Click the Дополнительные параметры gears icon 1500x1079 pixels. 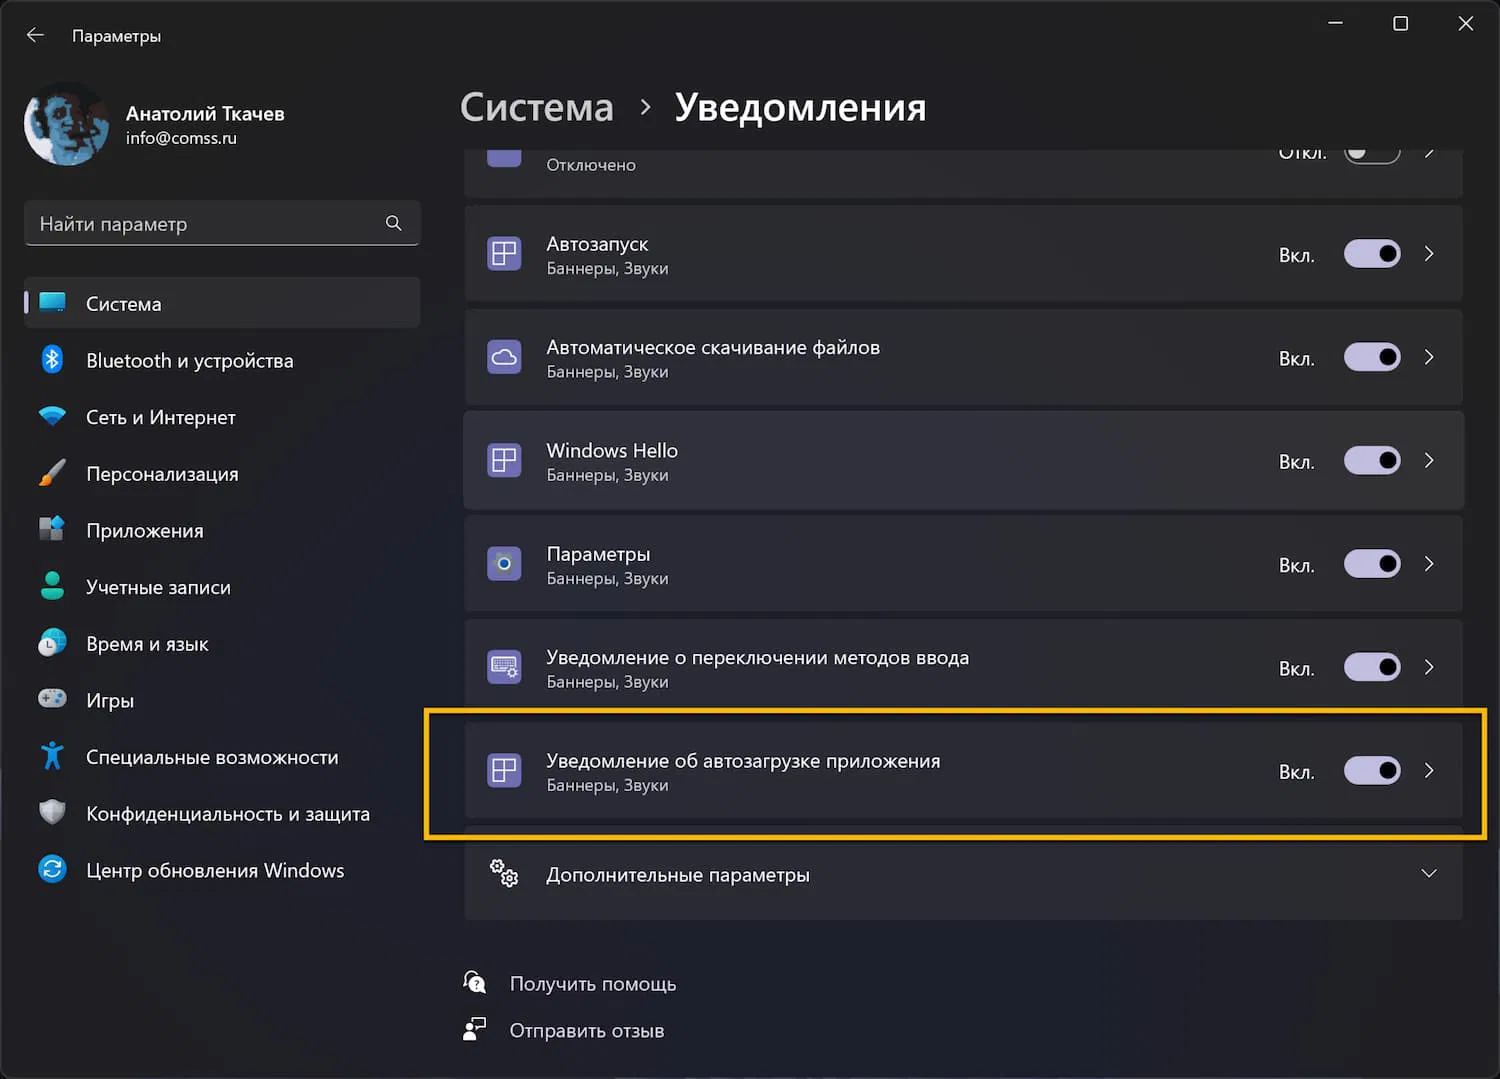tap(504, 873)
